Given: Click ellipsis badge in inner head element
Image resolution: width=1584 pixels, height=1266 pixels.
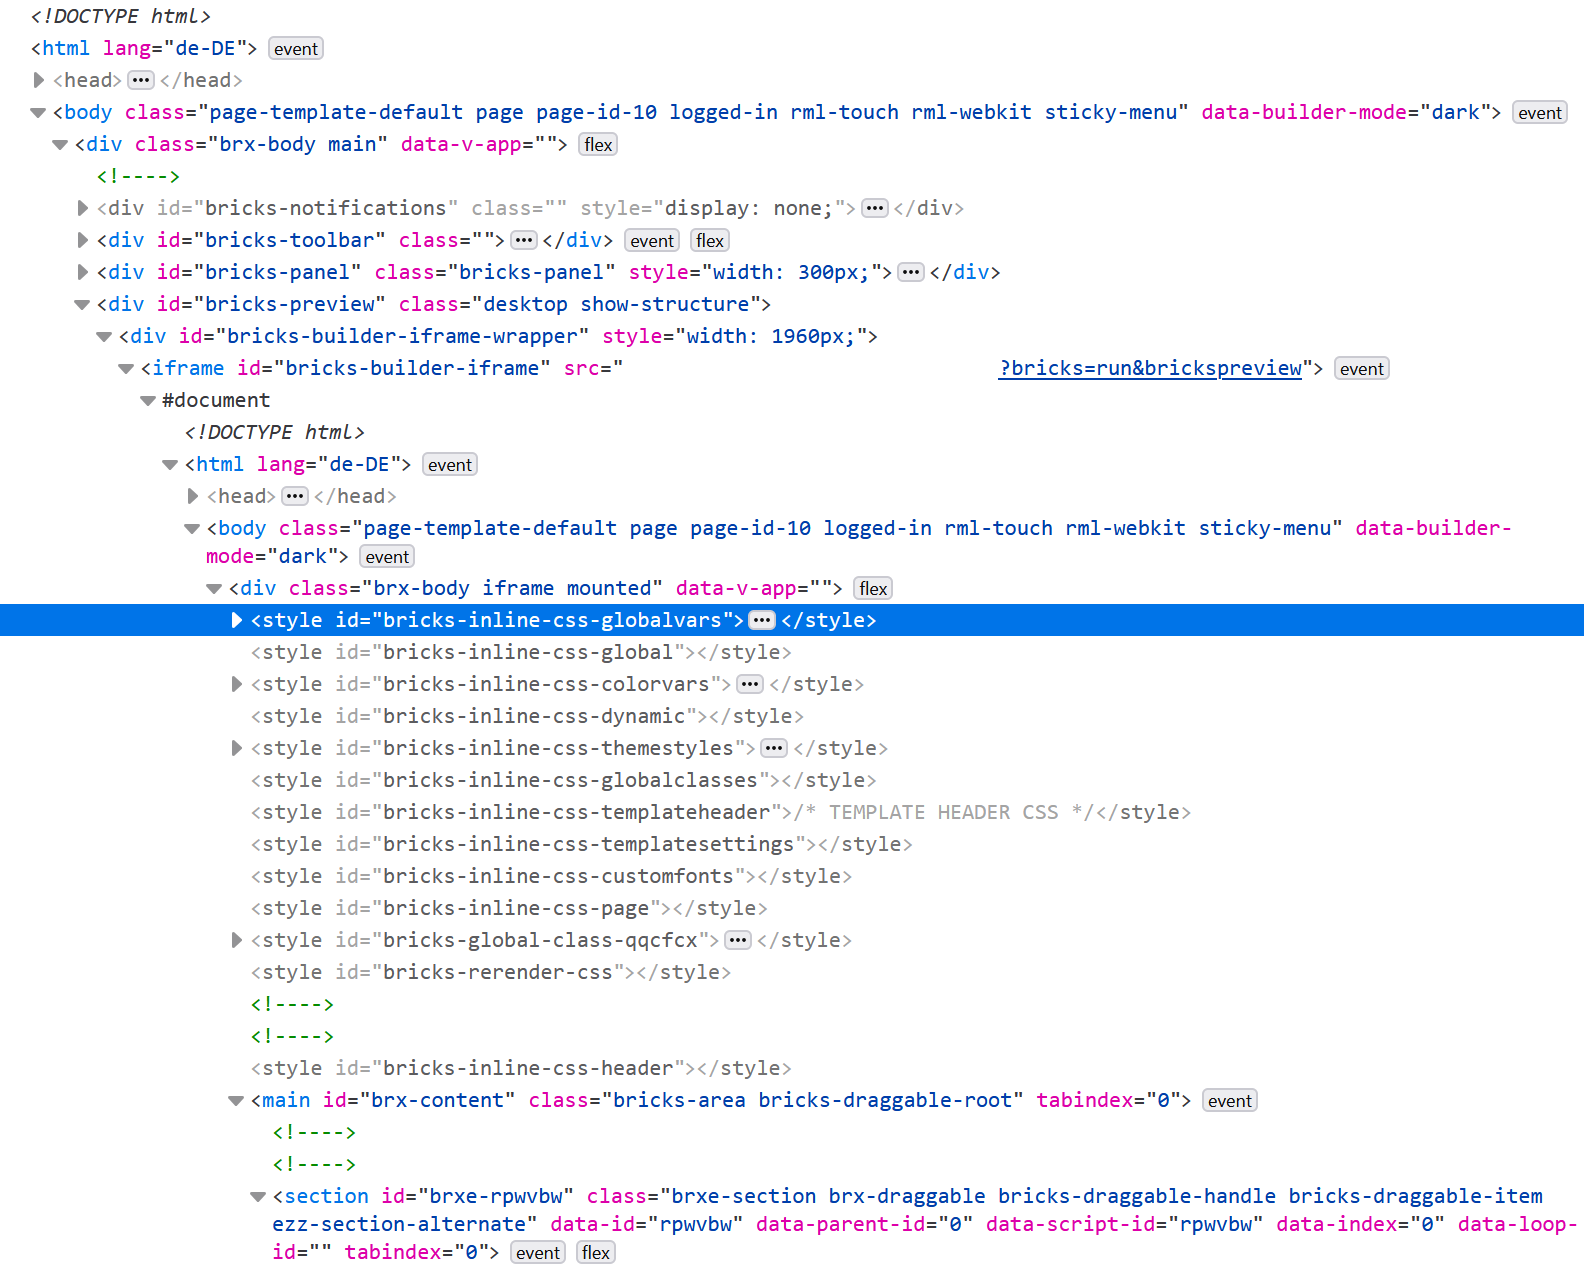Looking at the screenshot, I should coord(295,496).
